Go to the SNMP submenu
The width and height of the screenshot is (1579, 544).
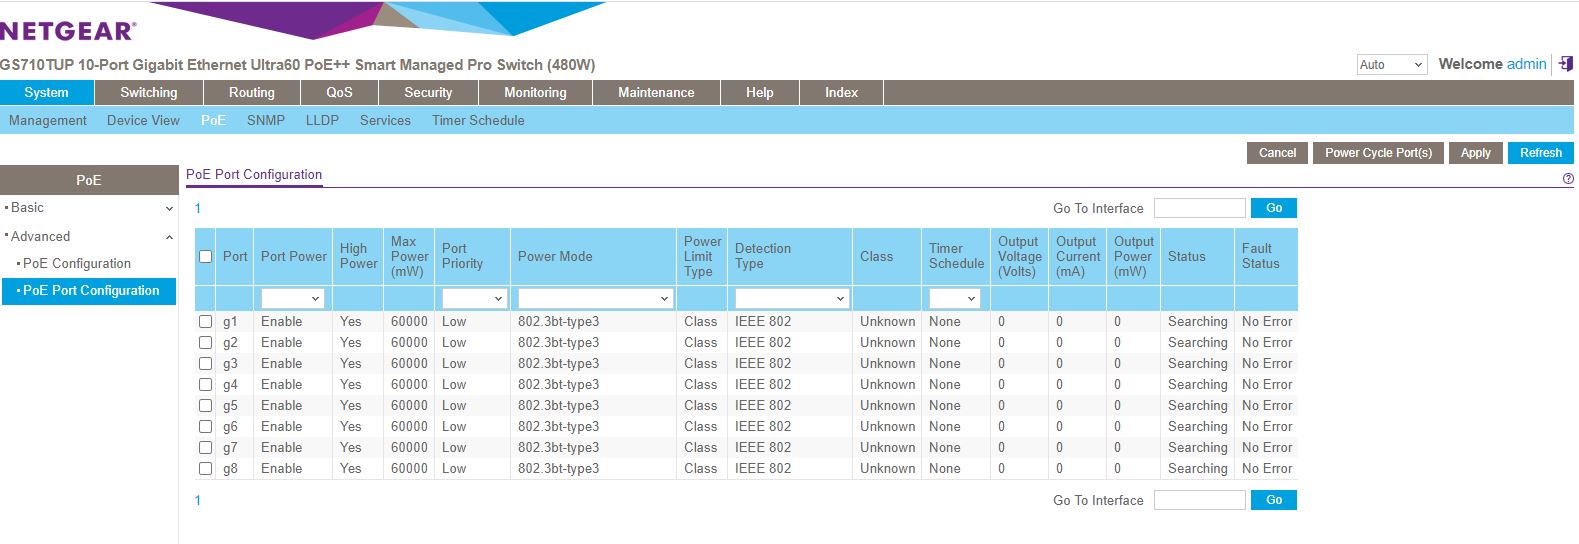coord(266,121)
